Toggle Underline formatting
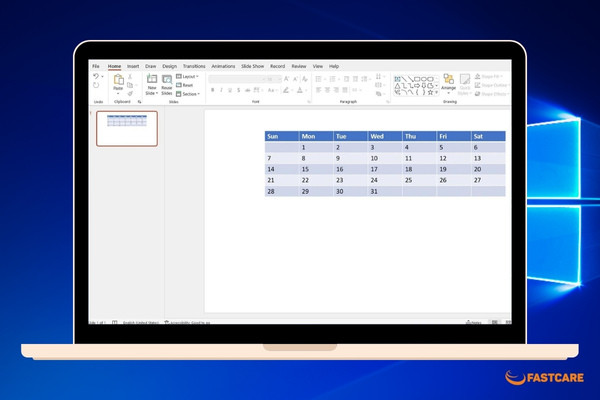Image resolution: width=600 pixels, height=400 pixels. coord(230,90)
